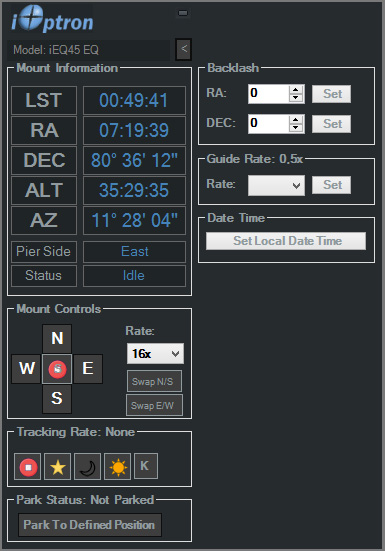
Task: Select ALT value 35:29:35
Action: tap(134, 190)
